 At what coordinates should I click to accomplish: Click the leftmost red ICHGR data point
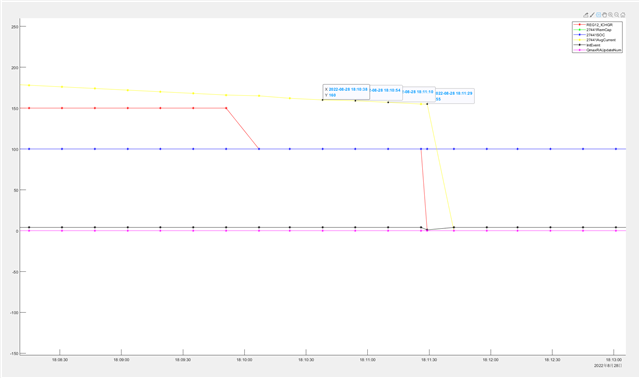29,108
